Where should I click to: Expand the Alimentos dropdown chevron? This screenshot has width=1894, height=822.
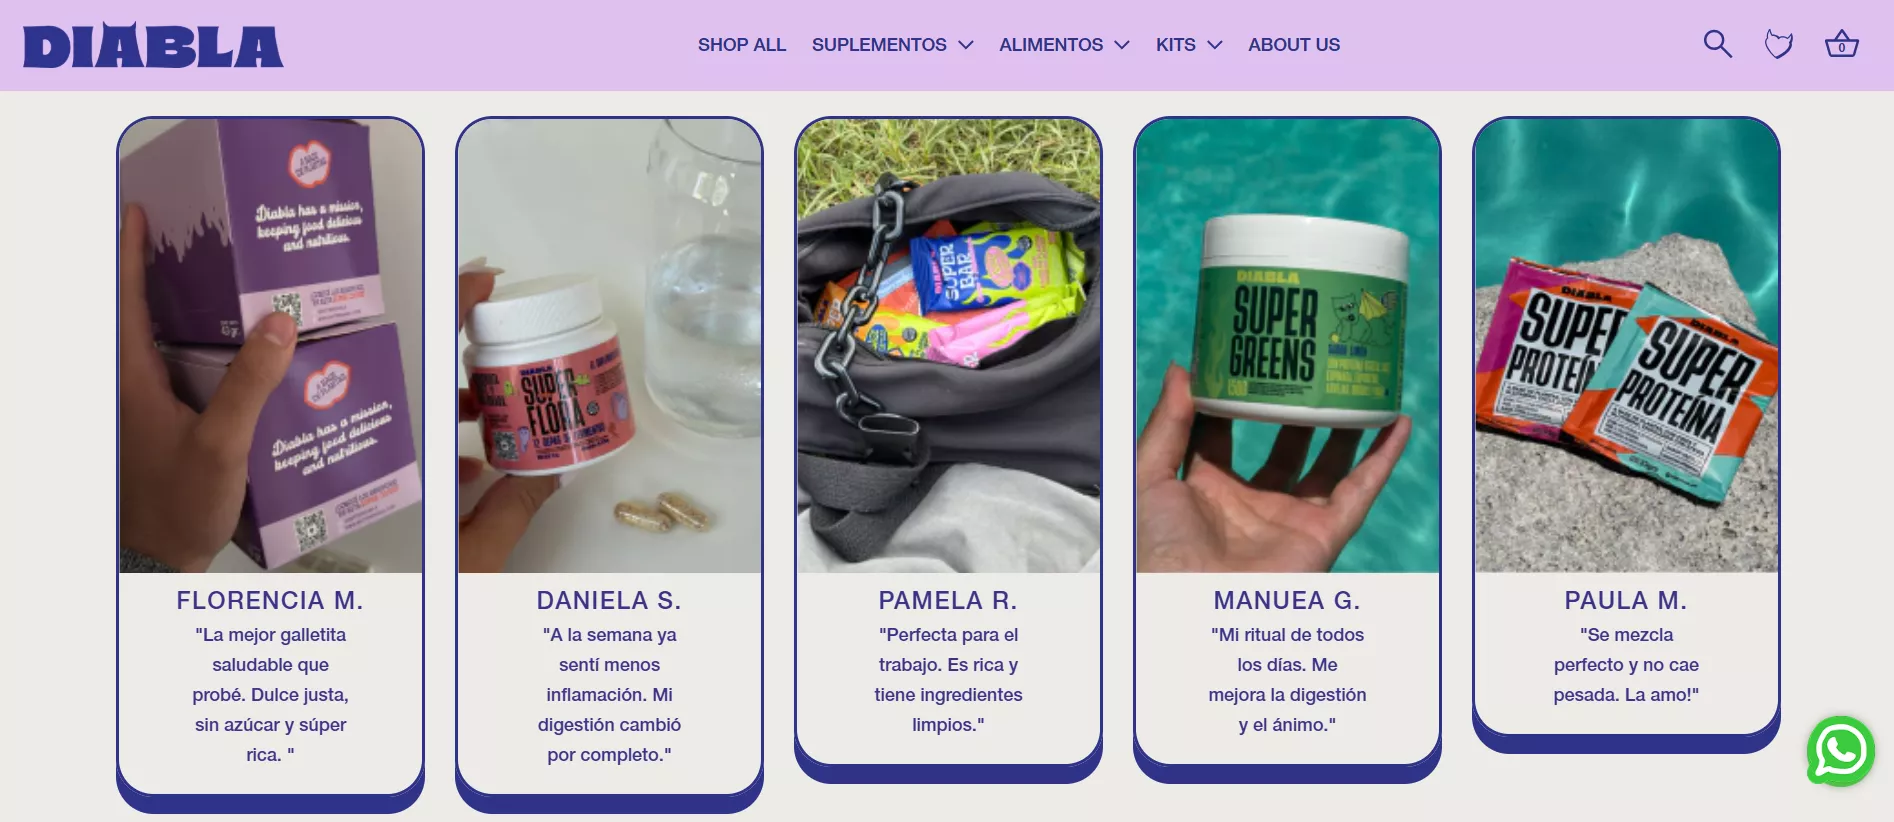coord(1122,45)
